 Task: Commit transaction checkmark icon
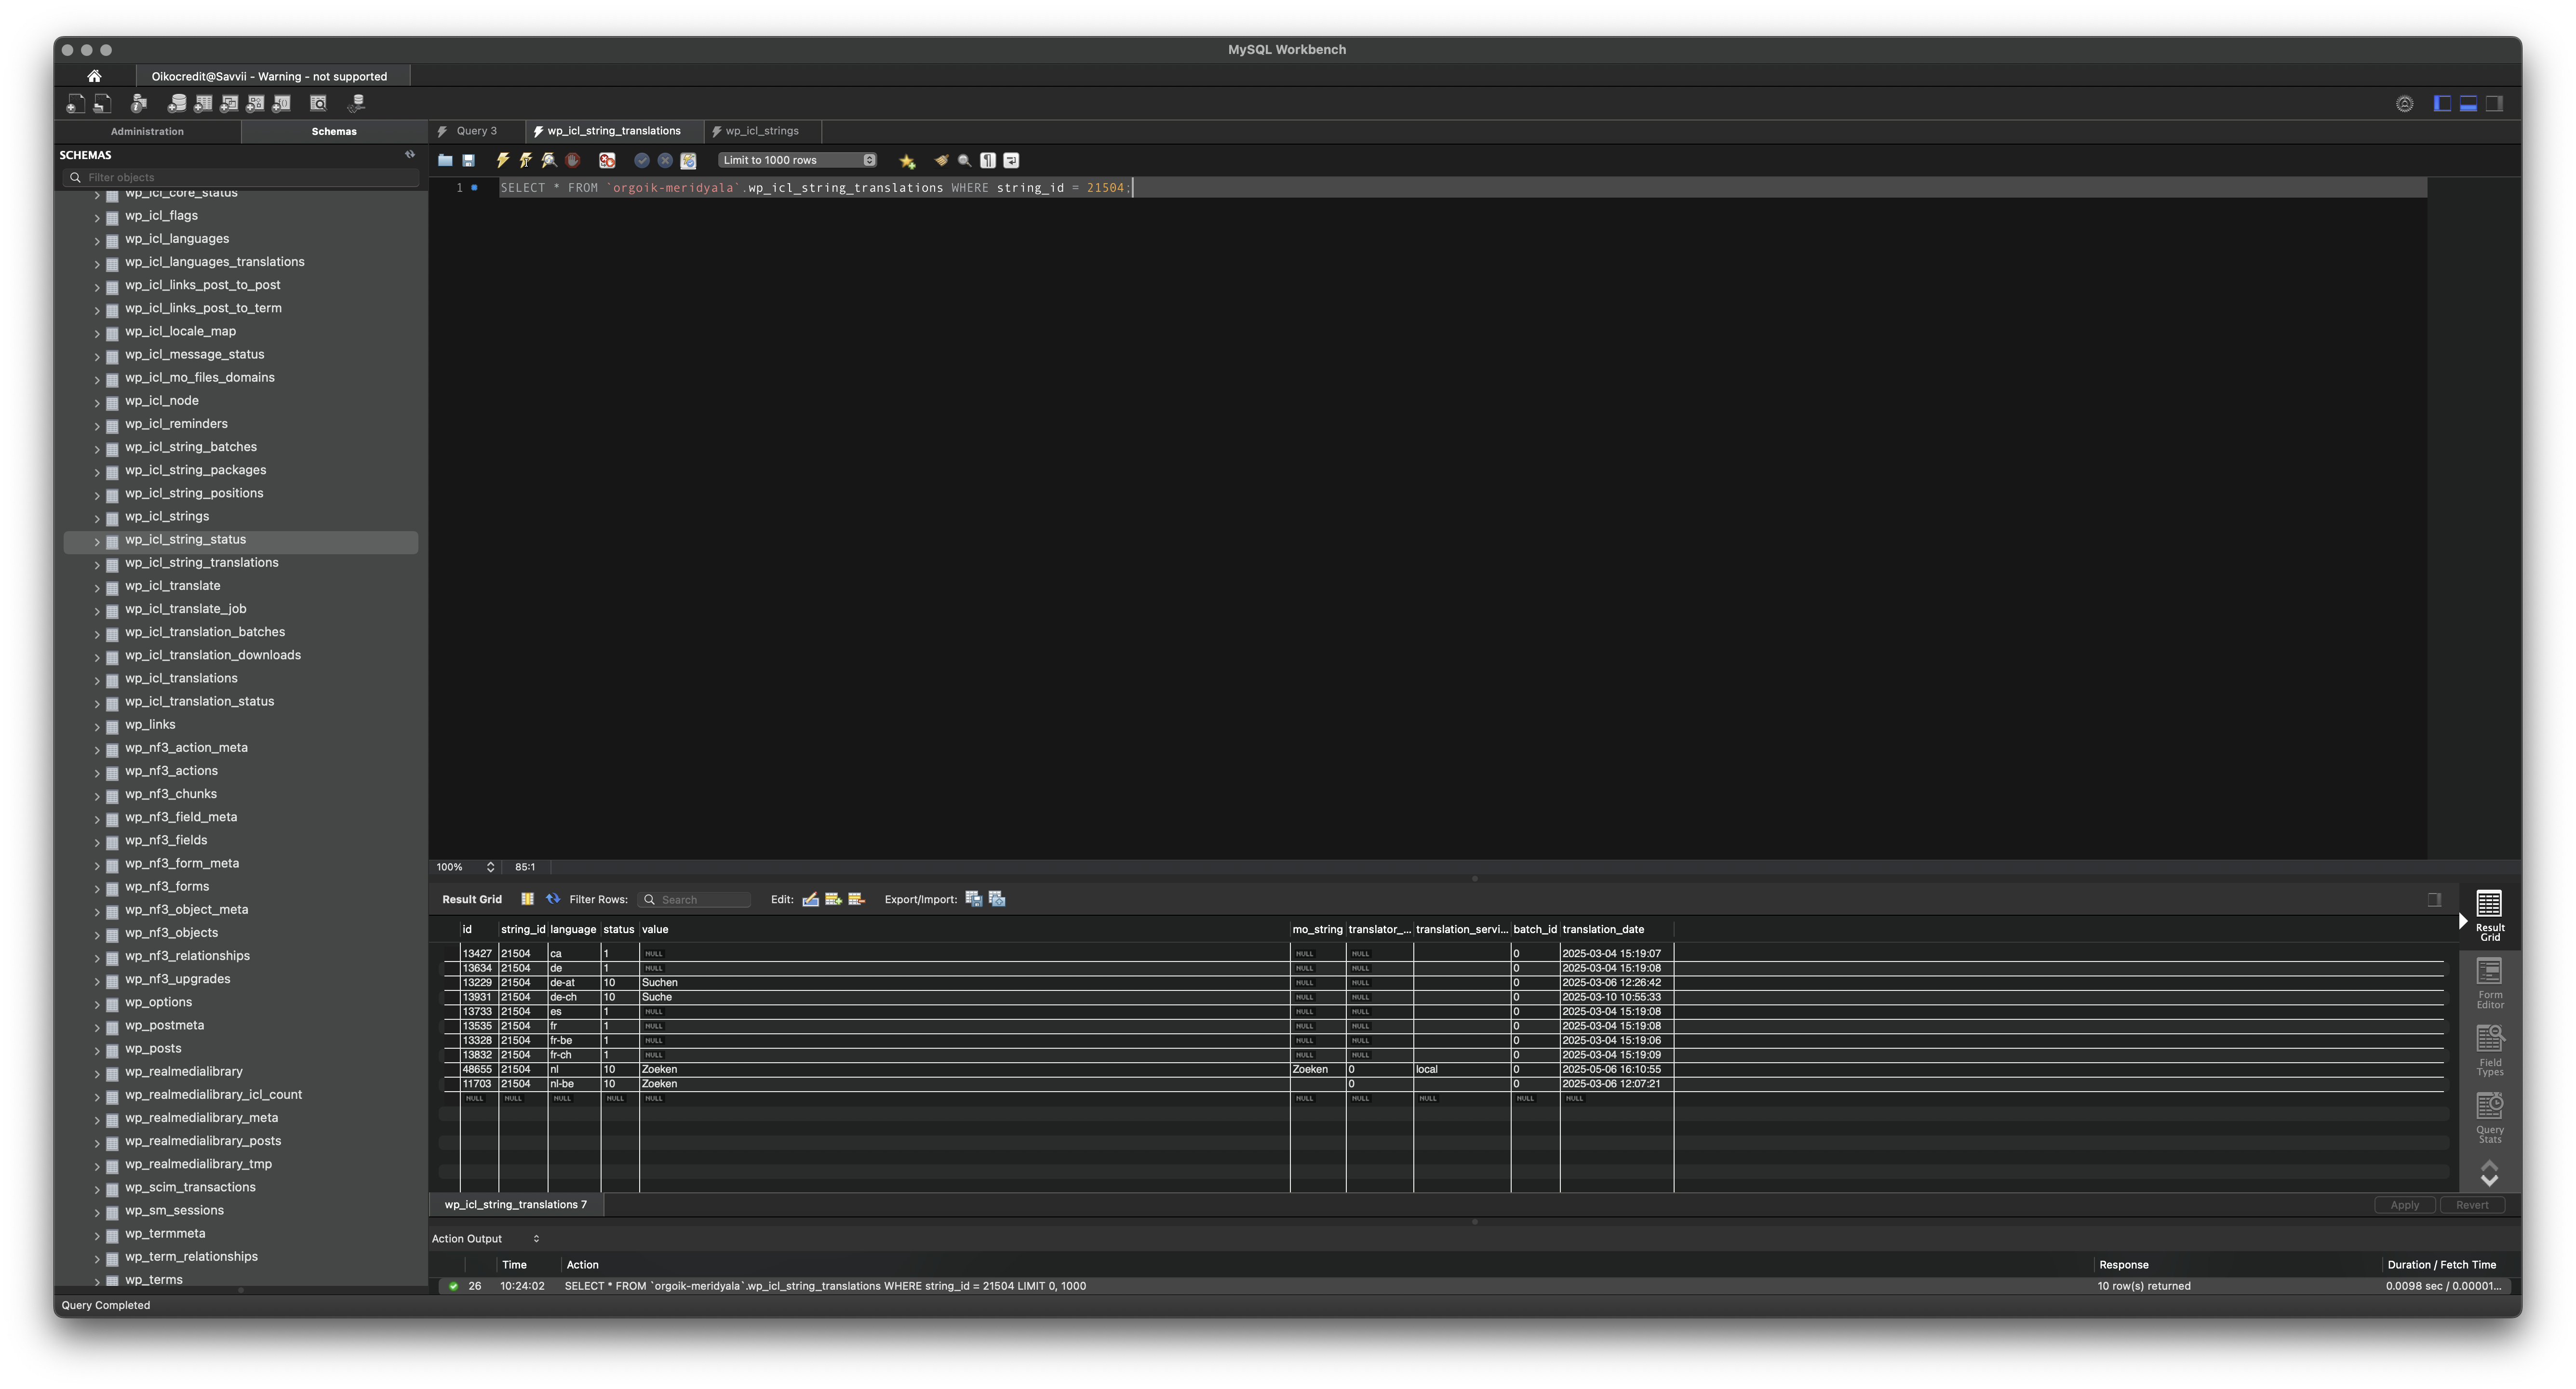click(x=642, y=160)
